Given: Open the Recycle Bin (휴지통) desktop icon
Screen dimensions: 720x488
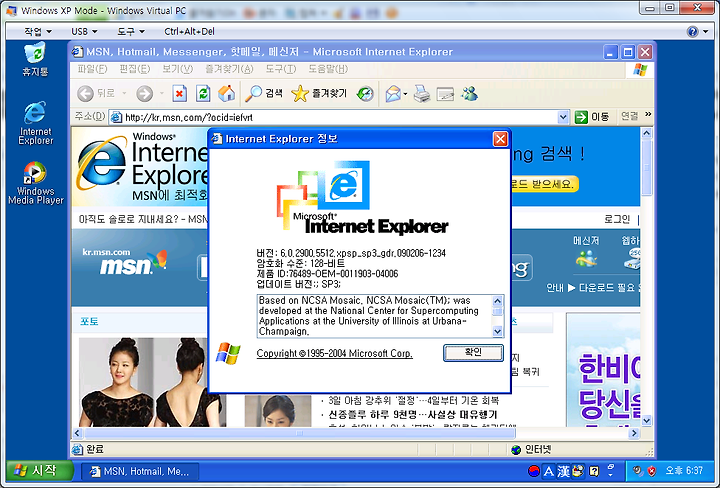Looking at the screenshot, I should click(35, 59).
